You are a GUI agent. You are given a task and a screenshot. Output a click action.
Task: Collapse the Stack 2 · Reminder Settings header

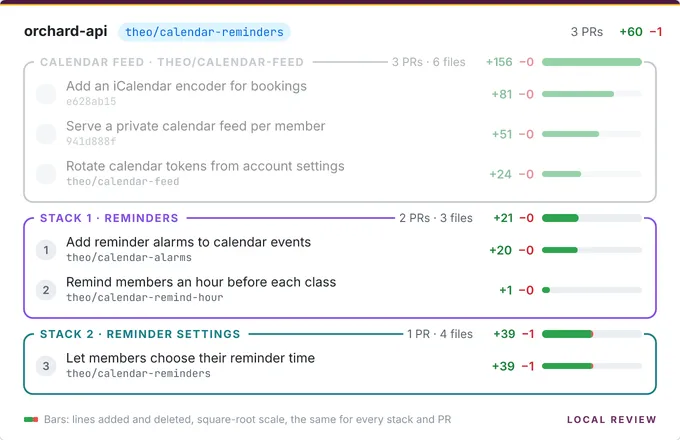(140, 334)
